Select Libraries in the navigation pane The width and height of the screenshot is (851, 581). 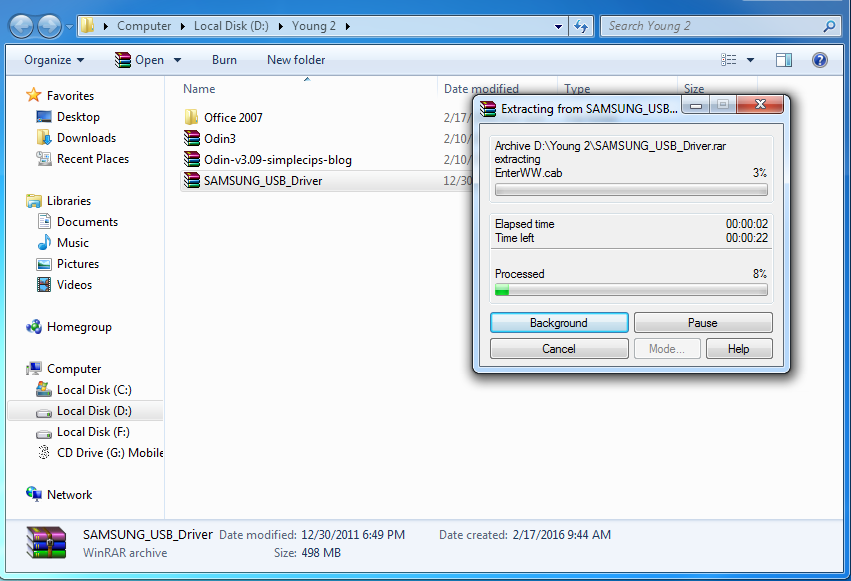pyautogui.click(x=69, y=201)
